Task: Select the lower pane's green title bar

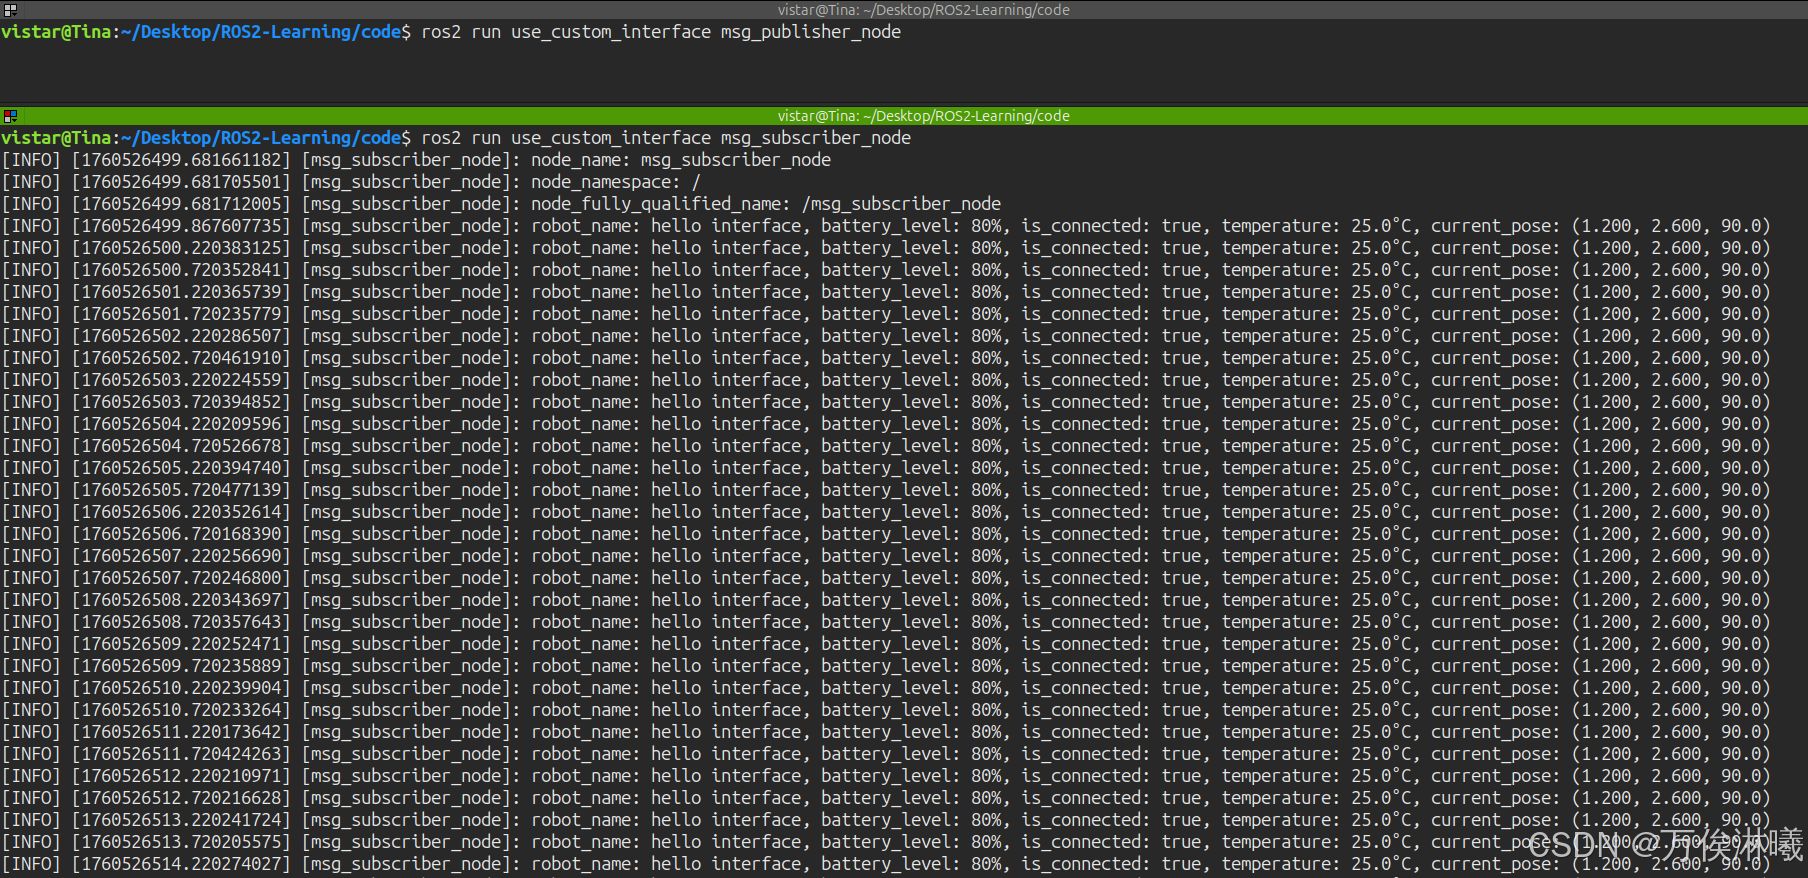Action: (904, 116)
